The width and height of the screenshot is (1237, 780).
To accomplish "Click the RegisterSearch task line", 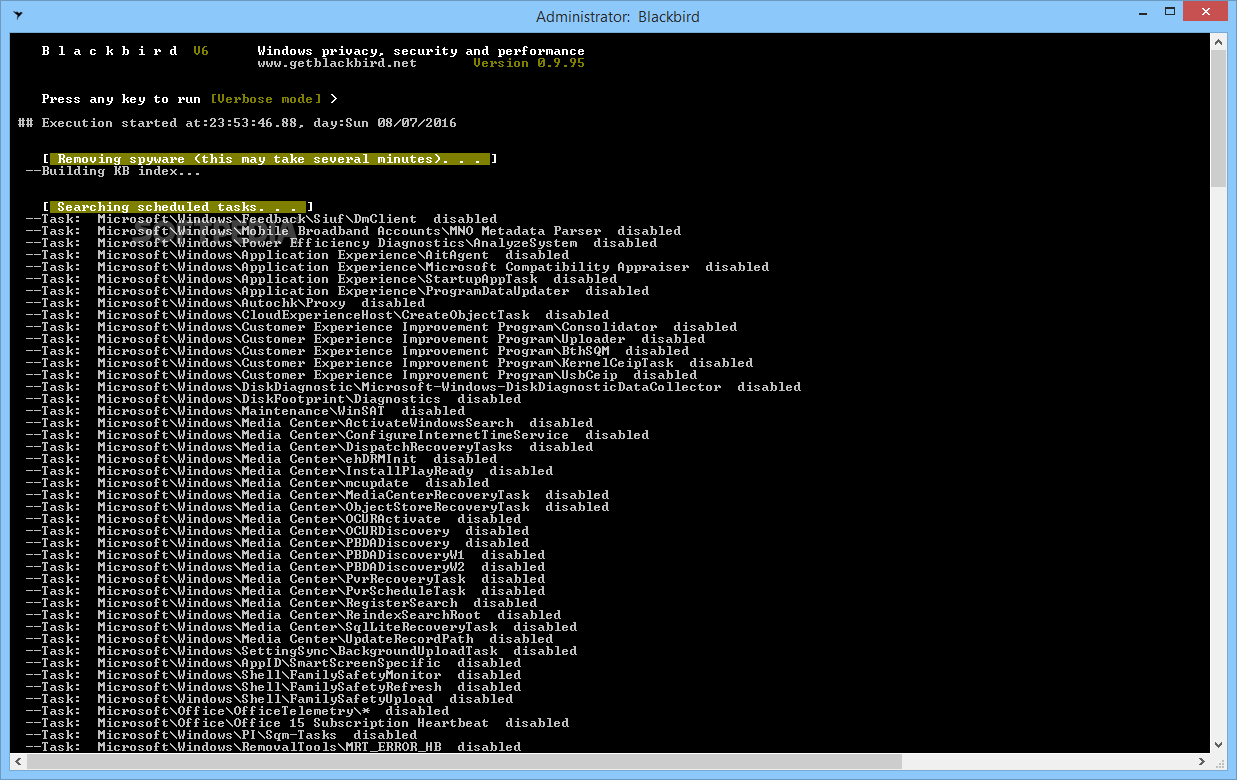I will point(281,603).
